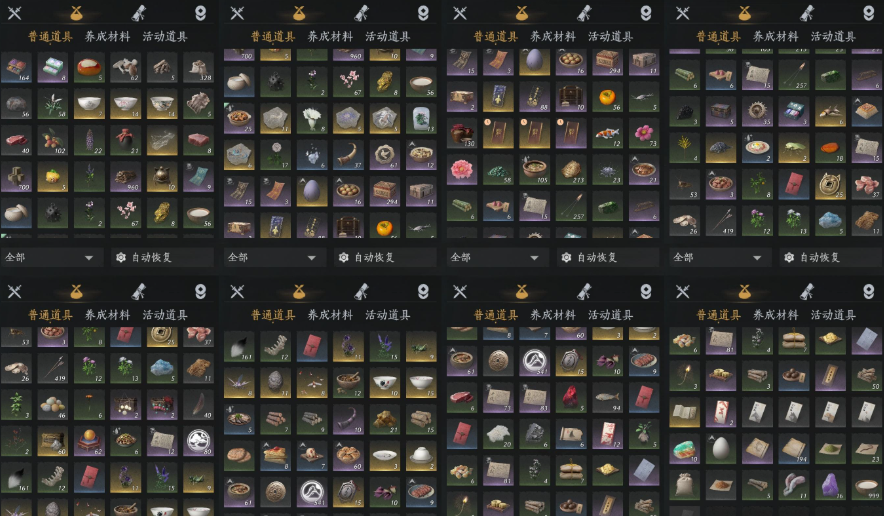Expand 全部 dropdown below the koi fish panel
This screenshot has height=516, width=884.
click(x=497, y=257)
